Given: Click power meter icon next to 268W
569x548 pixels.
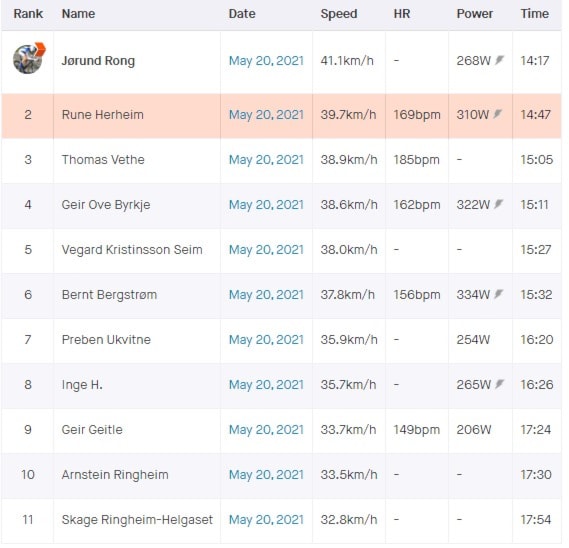Looking at the screenshot, I should tap(500, 60).
